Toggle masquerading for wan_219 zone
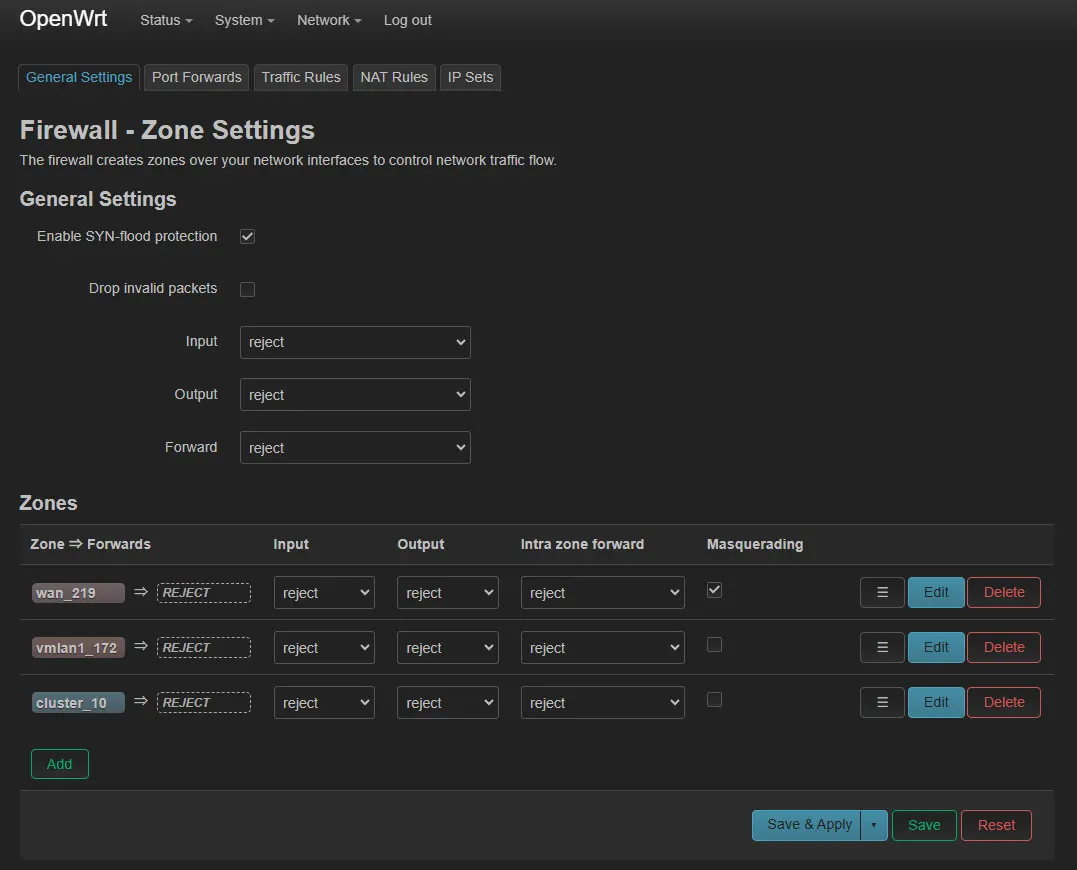 point(714,590)
